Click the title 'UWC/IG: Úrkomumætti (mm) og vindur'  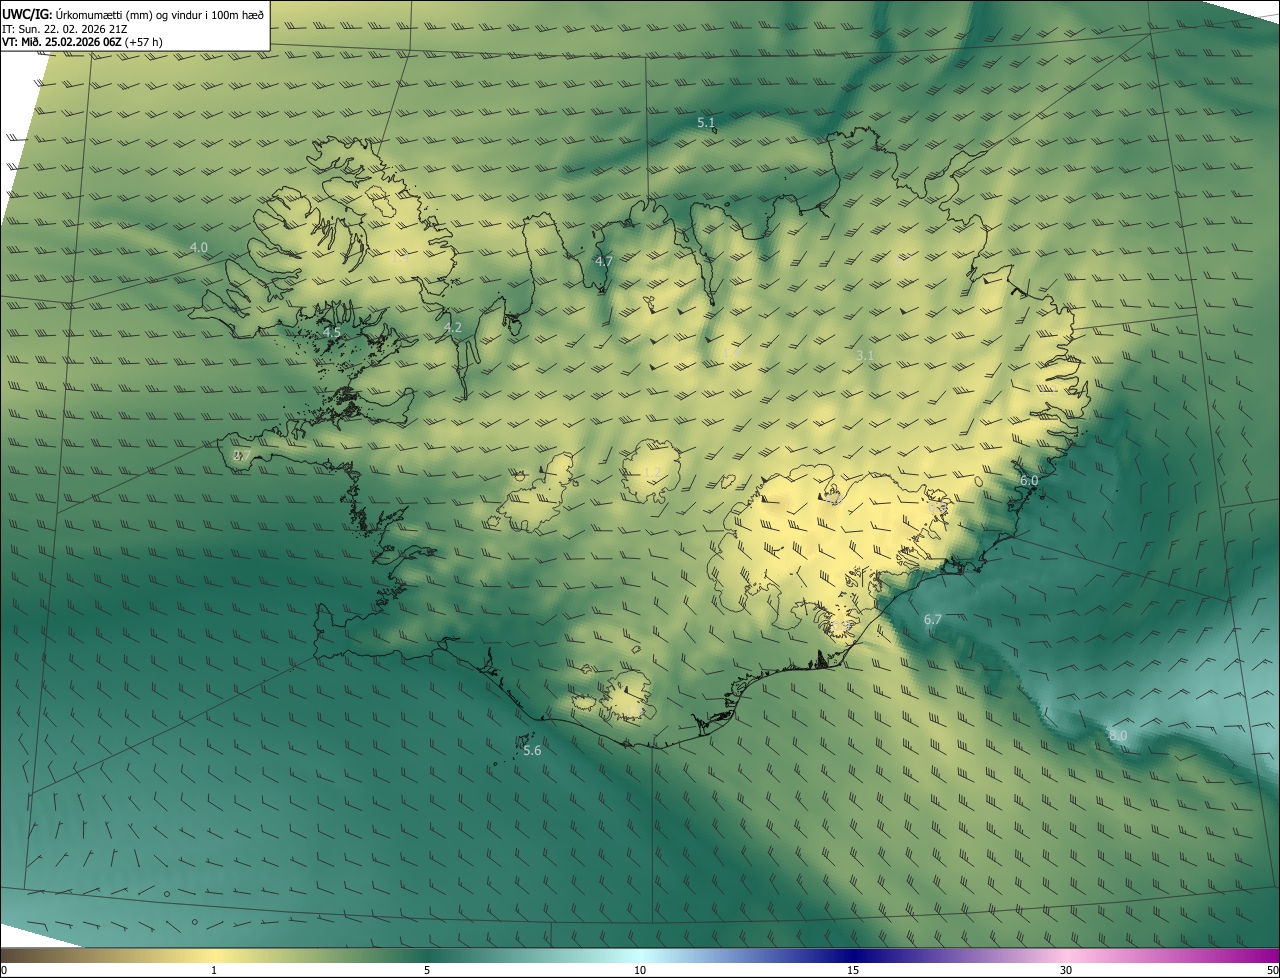133,13
